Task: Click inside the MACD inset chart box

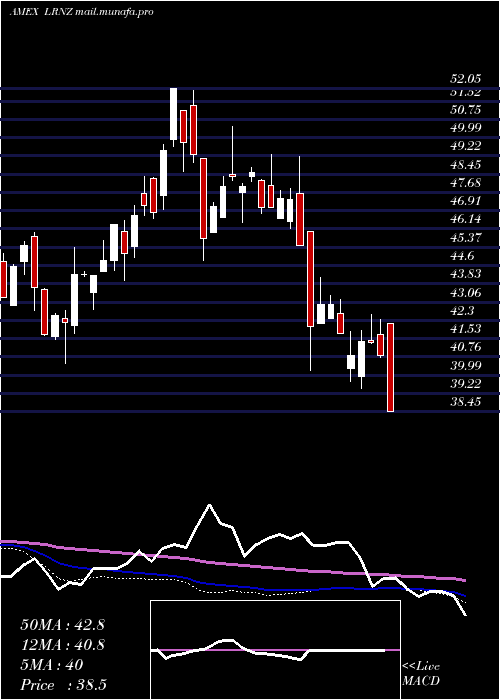Action: pyautogui.click(x=275, y=650)
